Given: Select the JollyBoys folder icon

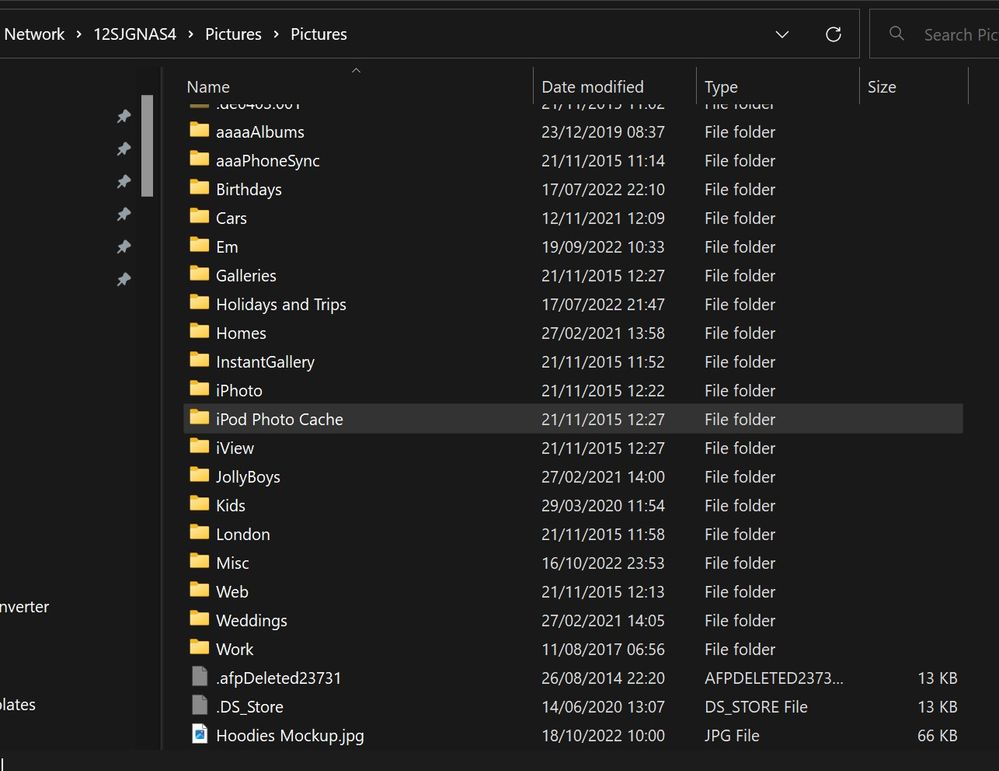Looking at the screenshot, I should click(x=199, y=475).
